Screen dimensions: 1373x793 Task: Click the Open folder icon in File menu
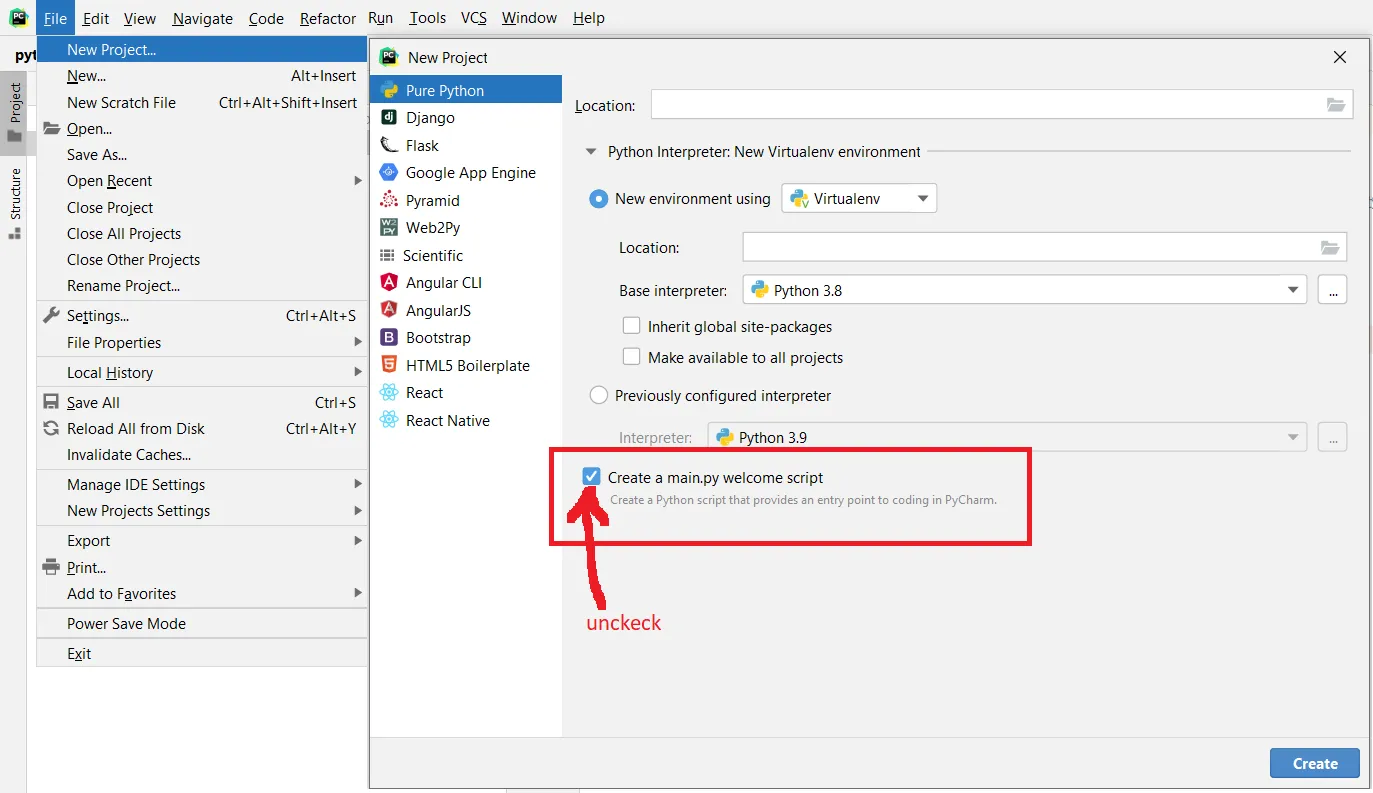point(52,128)
